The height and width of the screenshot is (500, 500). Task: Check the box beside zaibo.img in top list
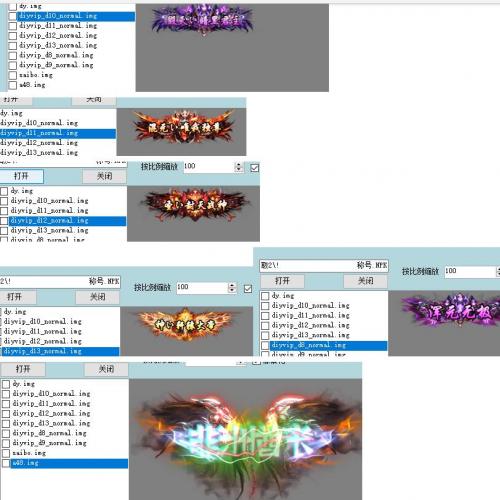12,75
